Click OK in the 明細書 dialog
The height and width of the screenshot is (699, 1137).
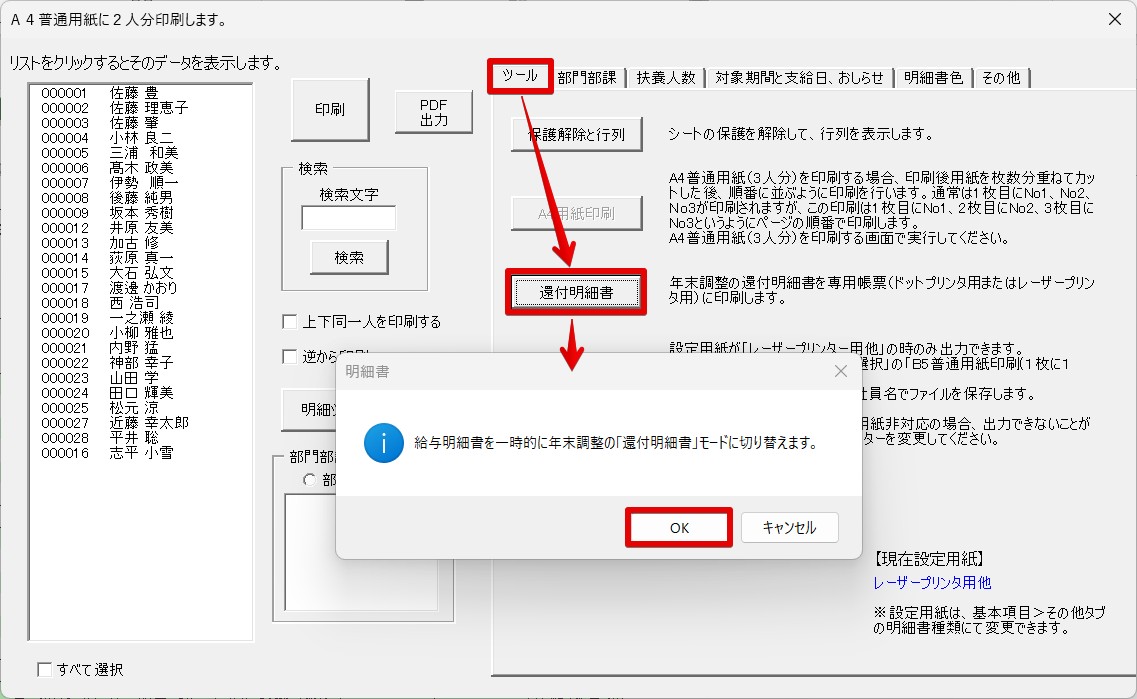(679, 528)
